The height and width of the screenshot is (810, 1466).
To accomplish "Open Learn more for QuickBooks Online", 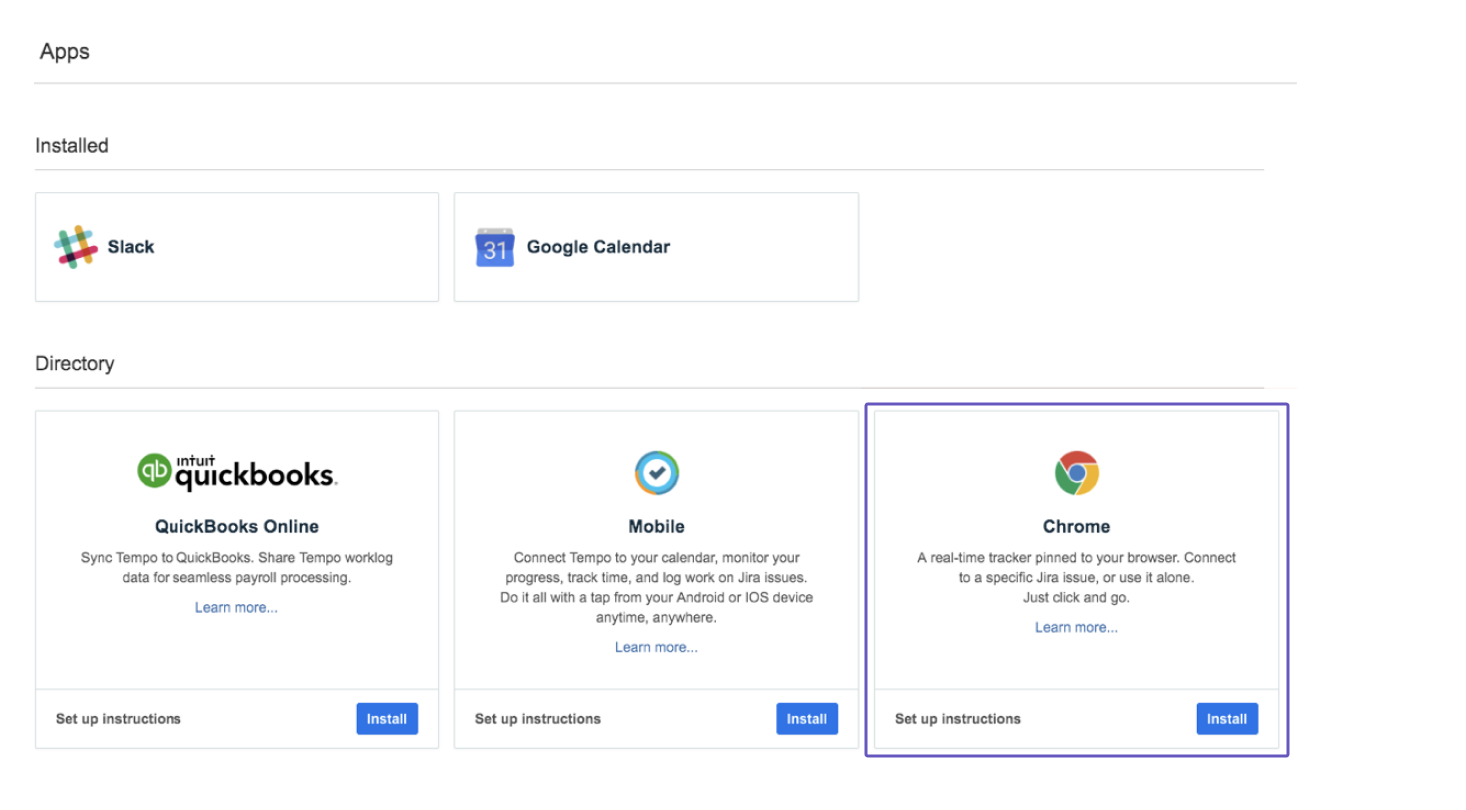I will (237, 607).
